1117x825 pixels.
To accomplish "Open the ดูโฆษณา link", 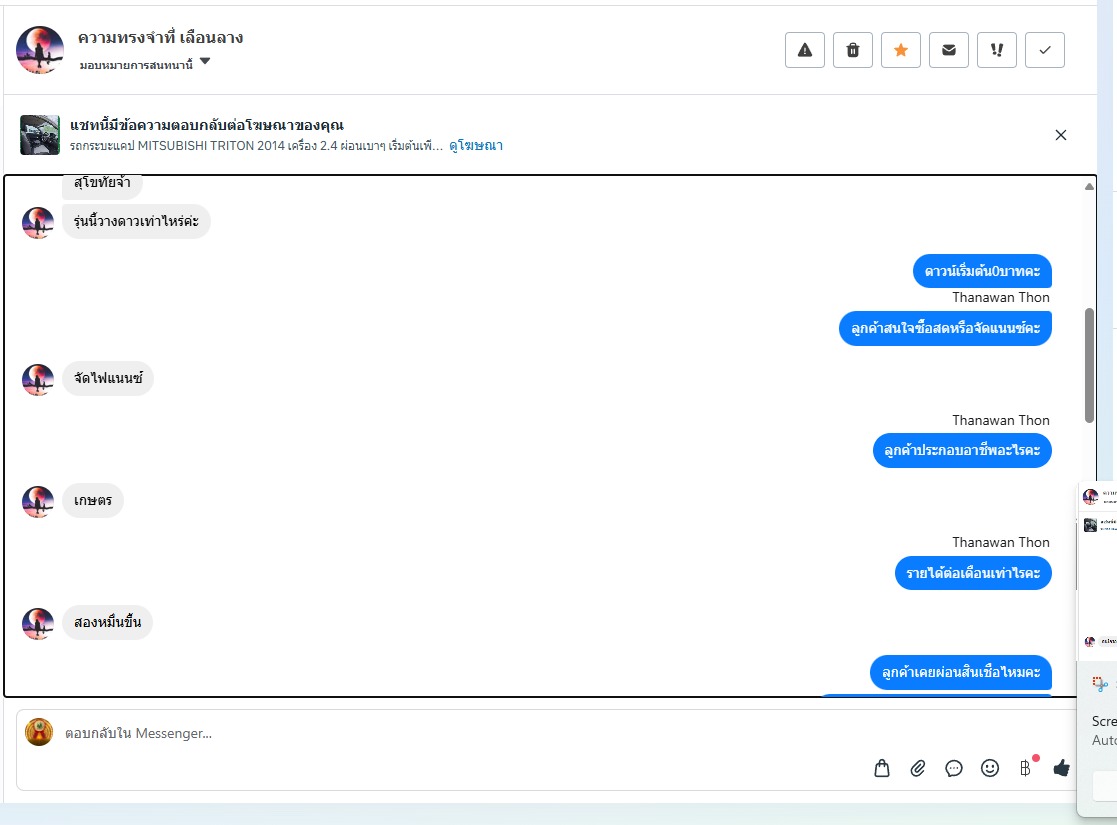I will coord(476,145).
